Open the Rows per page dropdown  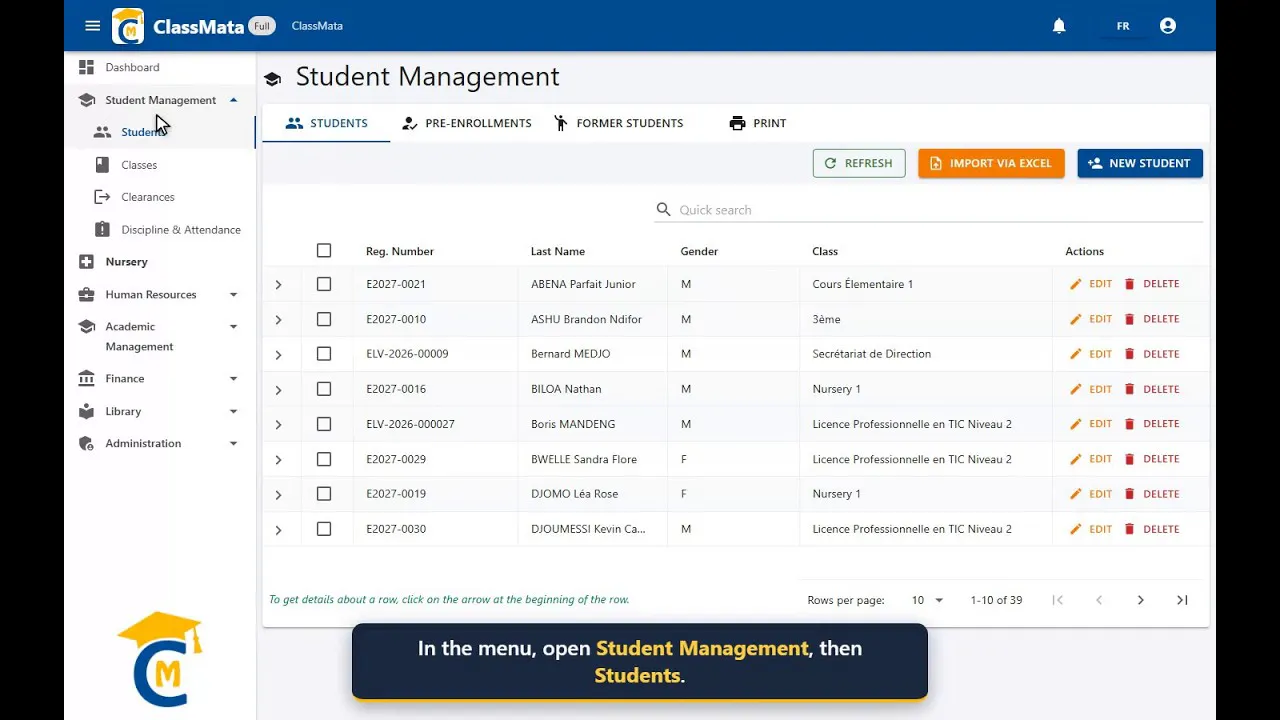928,600
